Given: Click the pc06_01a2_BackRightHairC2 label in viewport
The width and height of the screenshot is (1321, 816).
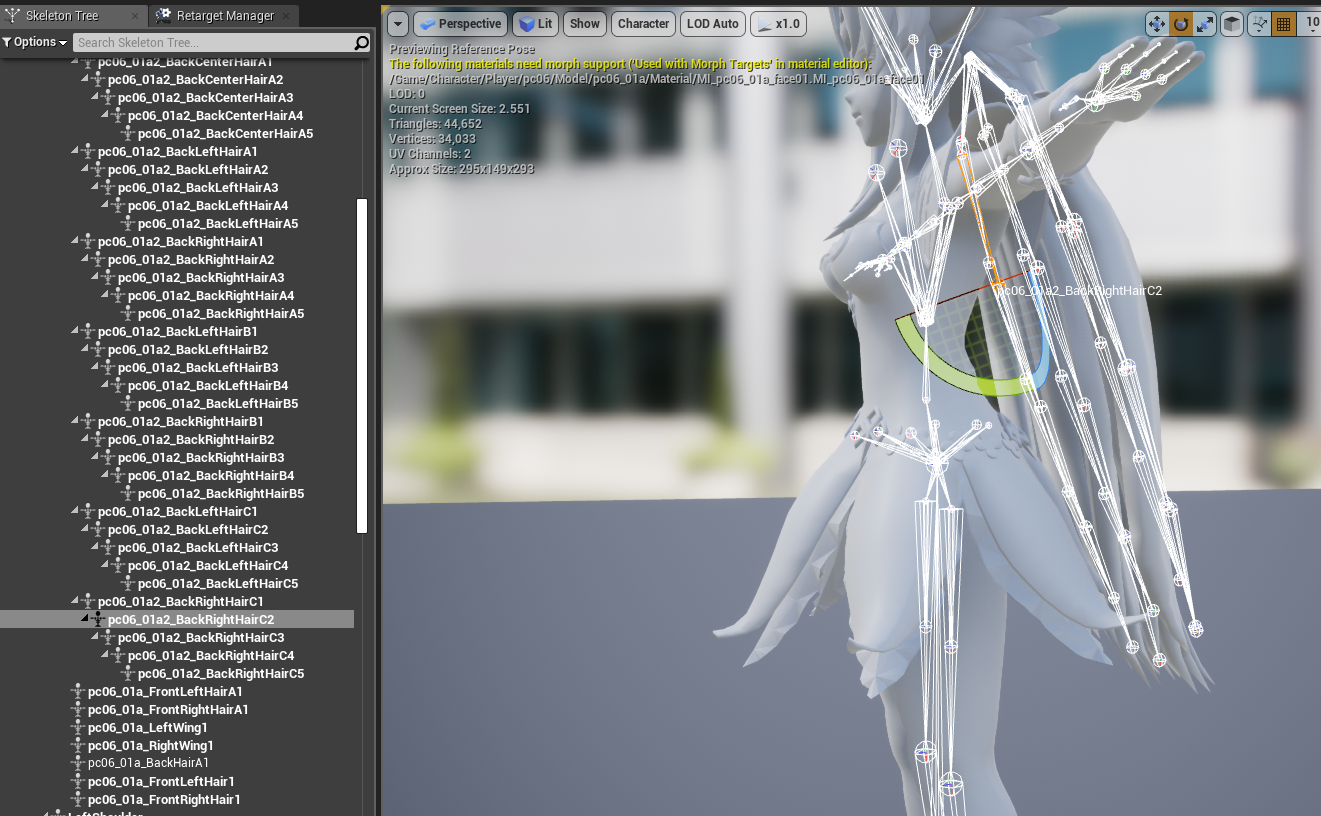Looking at the screenshot, I should coord(1081,290).
